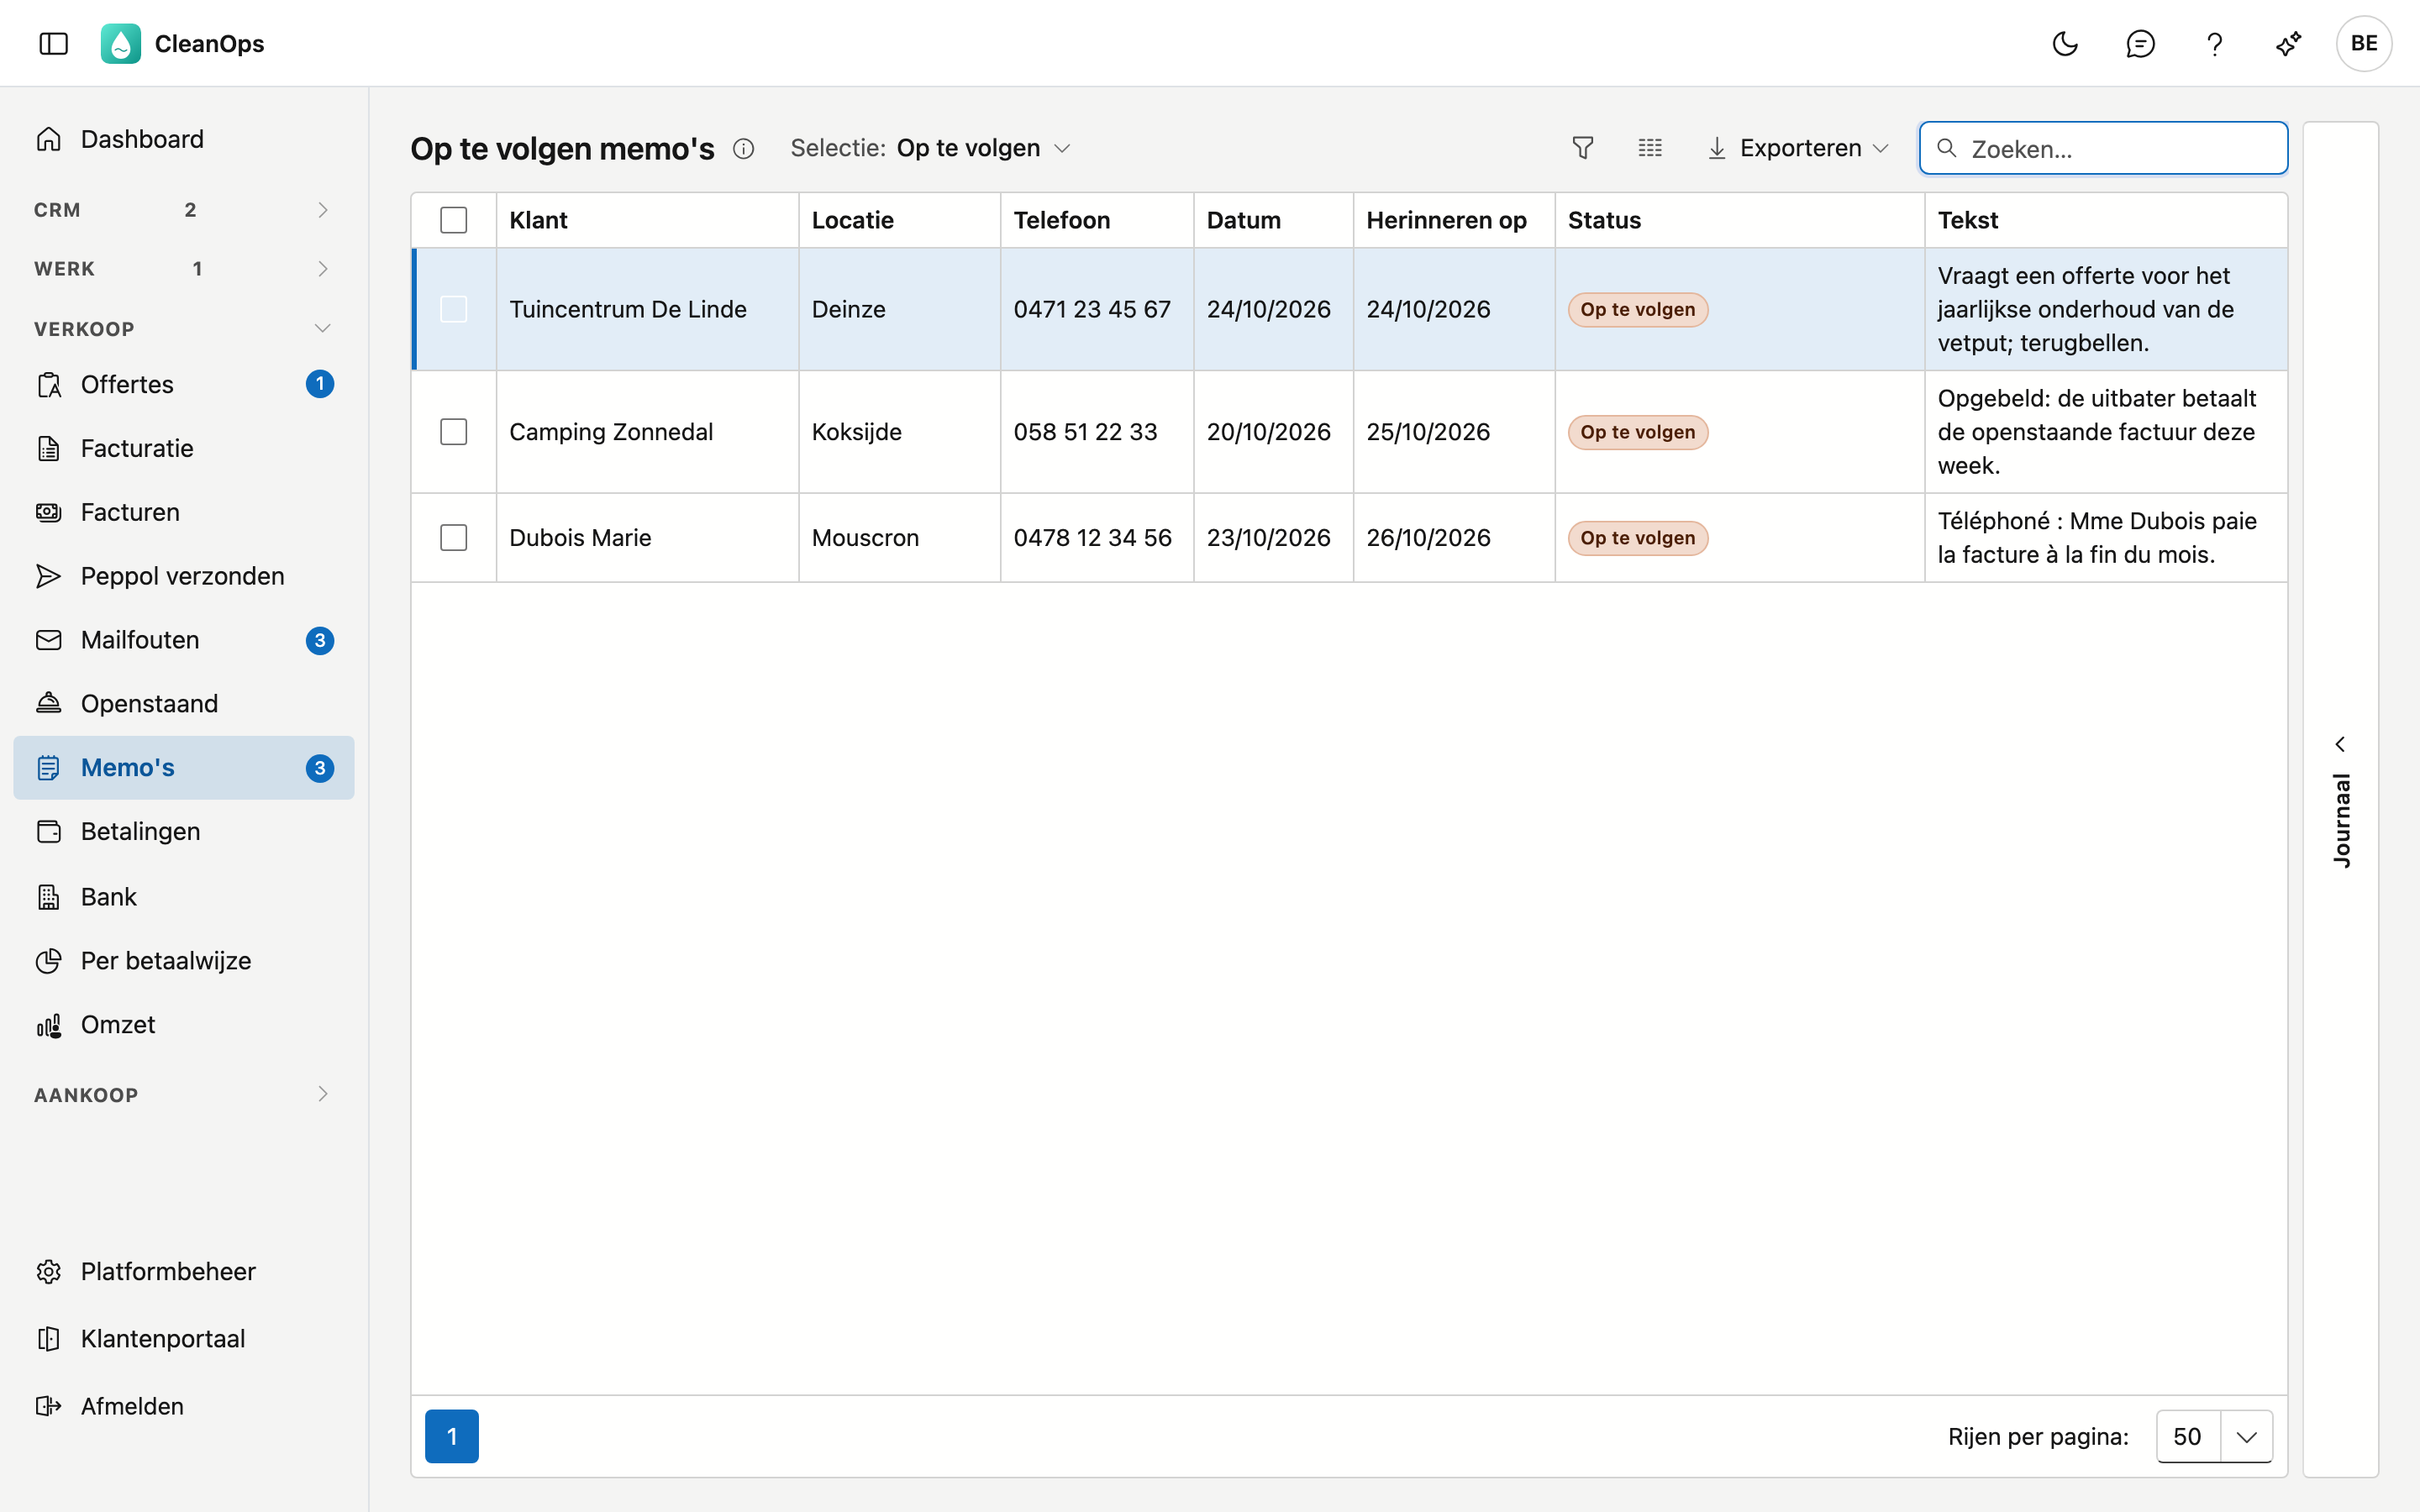
Task: Open Per betaalwijze report
Action: 184,960
